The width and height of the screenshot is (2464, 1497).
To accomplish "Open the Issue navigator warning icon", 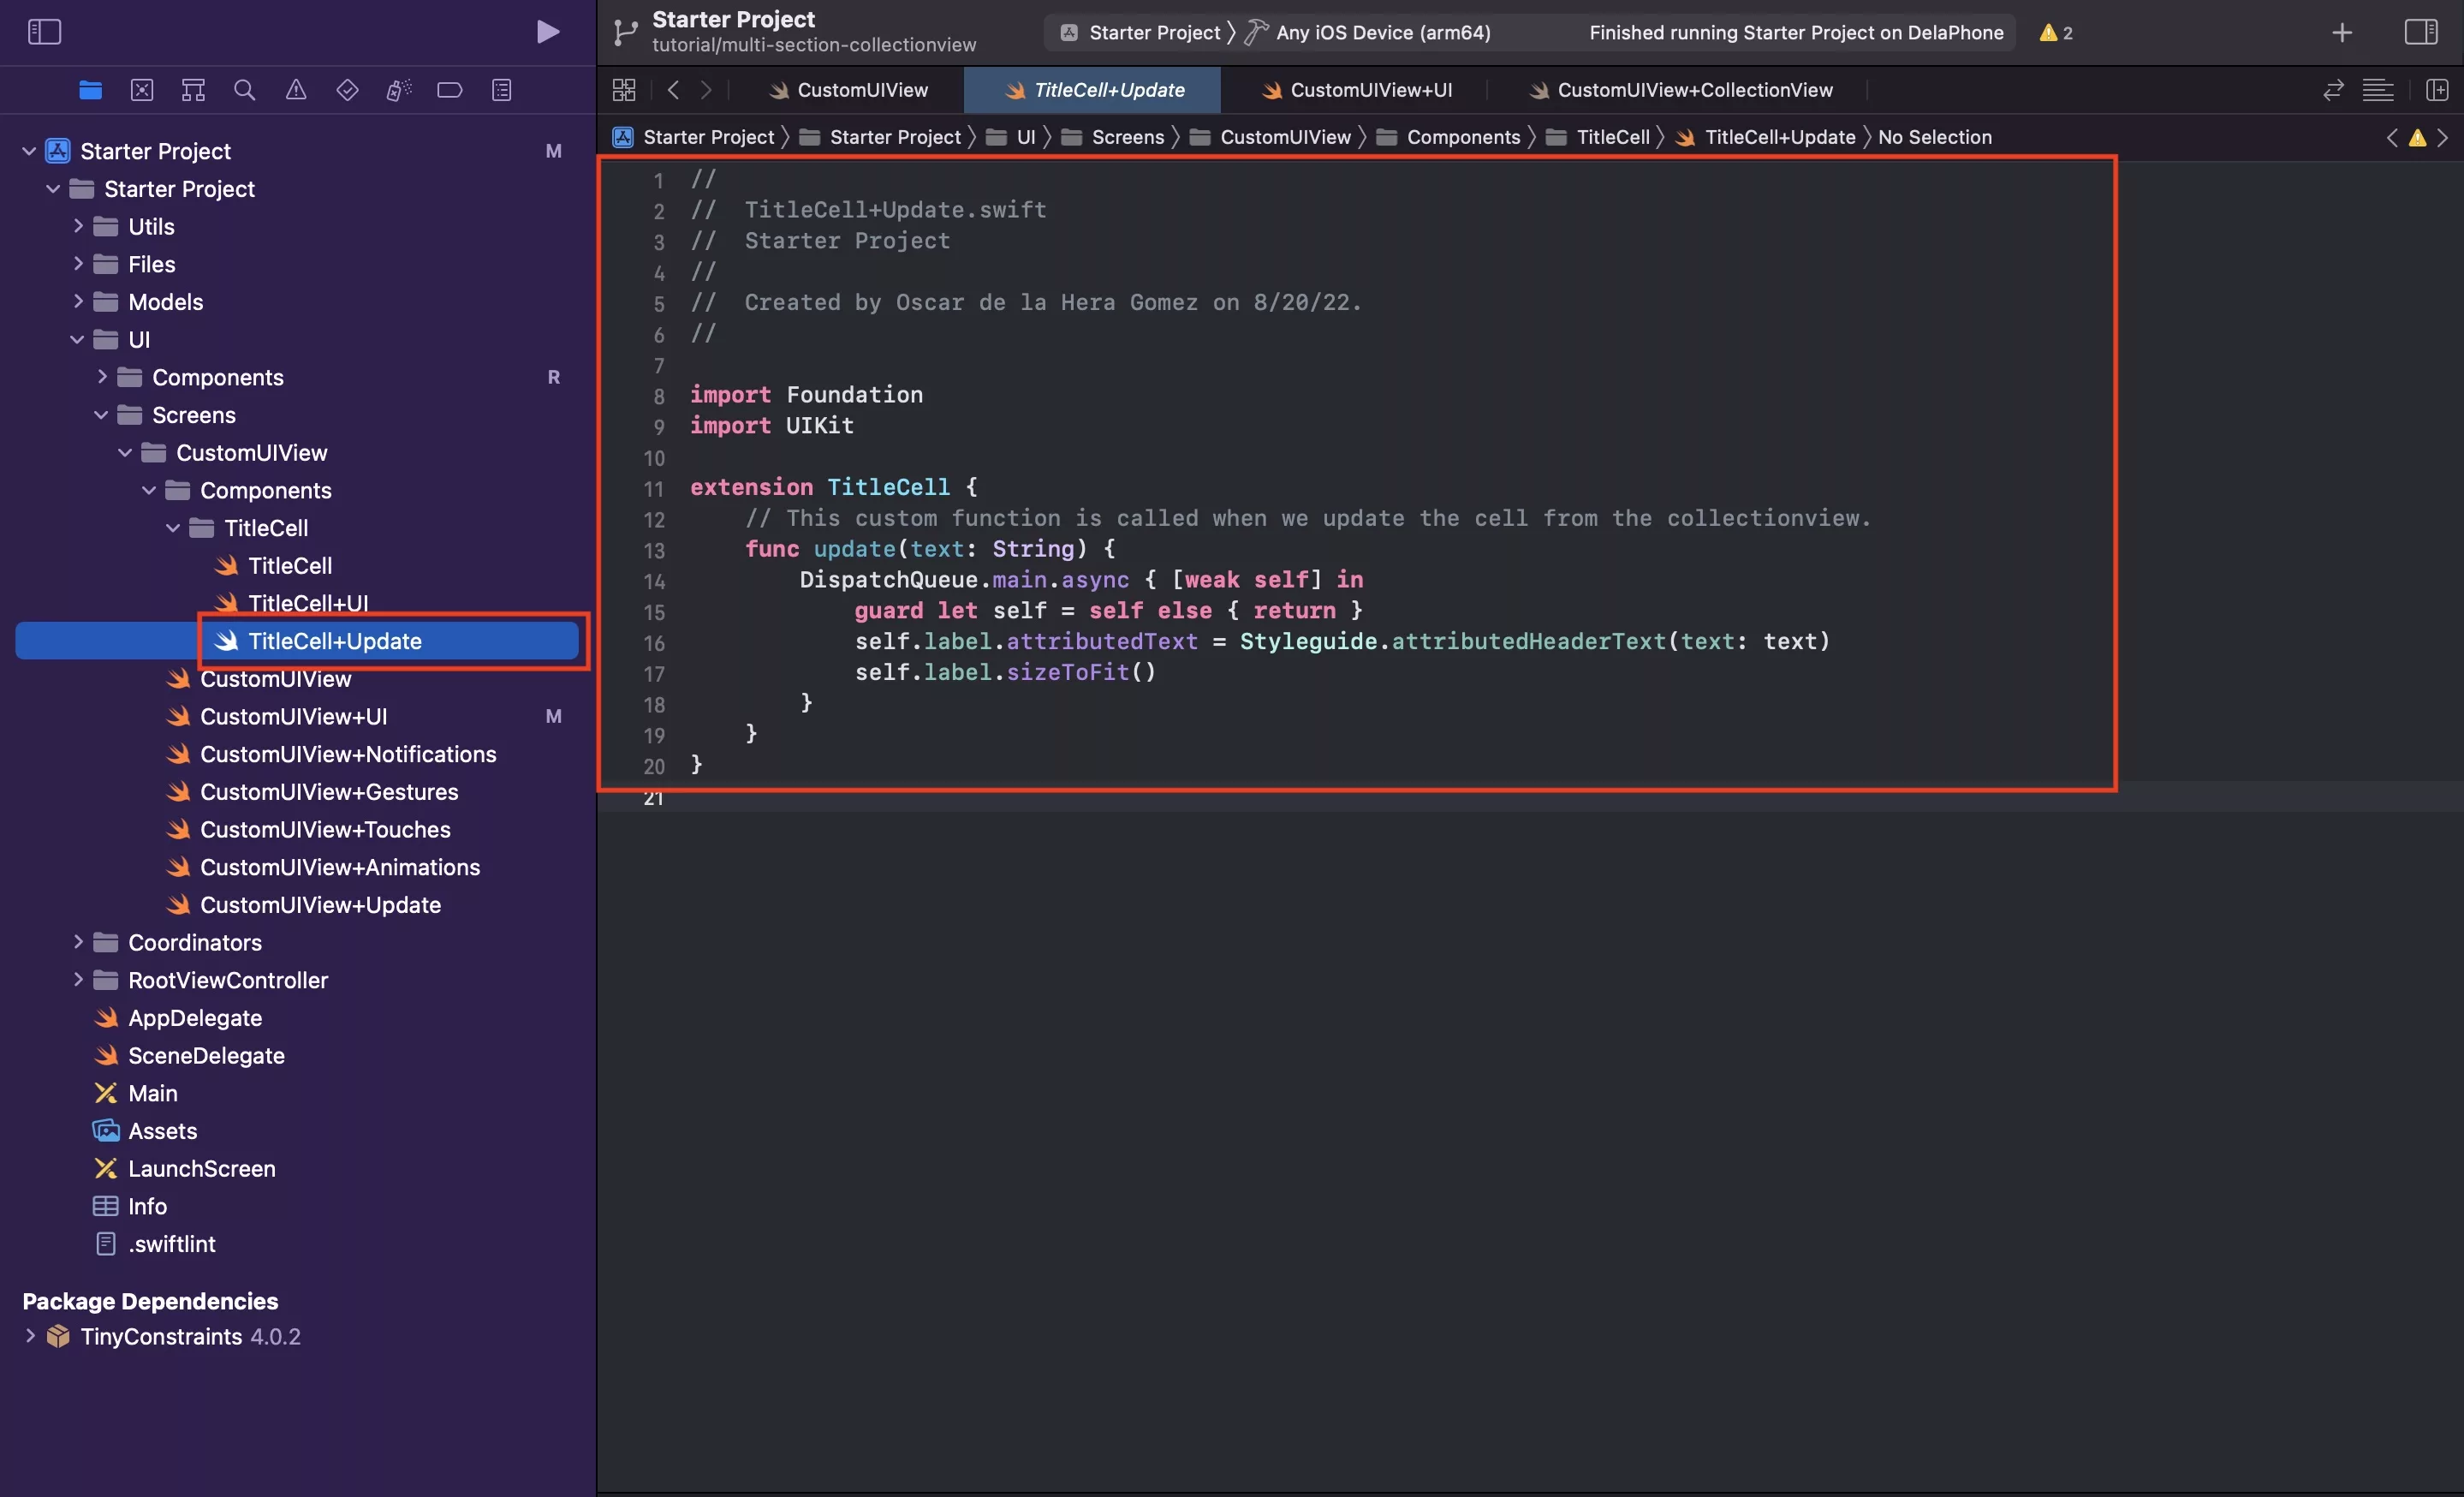I will (296, 90).
